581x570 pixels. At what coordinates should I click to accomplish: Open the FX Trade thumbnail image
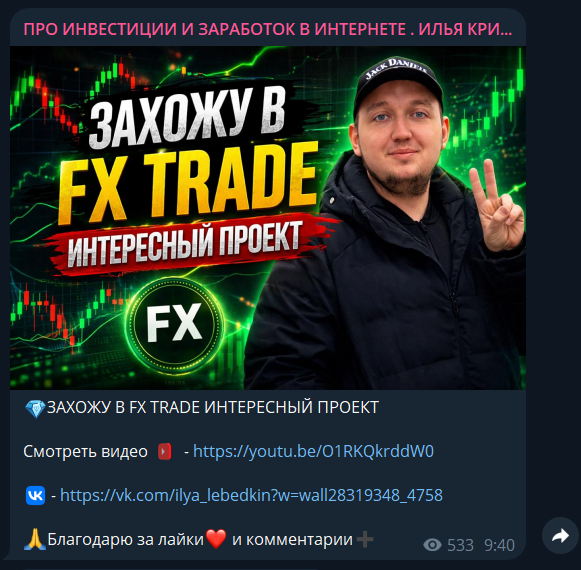tap(268, 218)
